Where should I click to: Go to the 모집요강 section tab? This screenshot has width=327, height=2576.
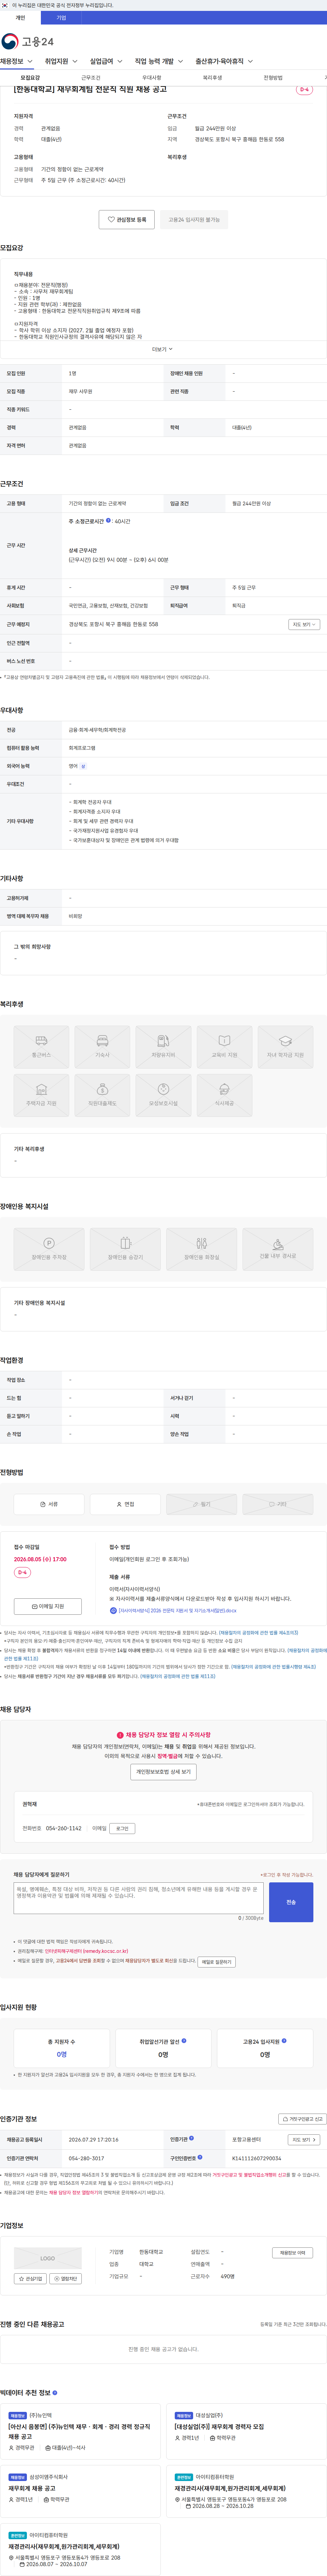coord(30,78)
